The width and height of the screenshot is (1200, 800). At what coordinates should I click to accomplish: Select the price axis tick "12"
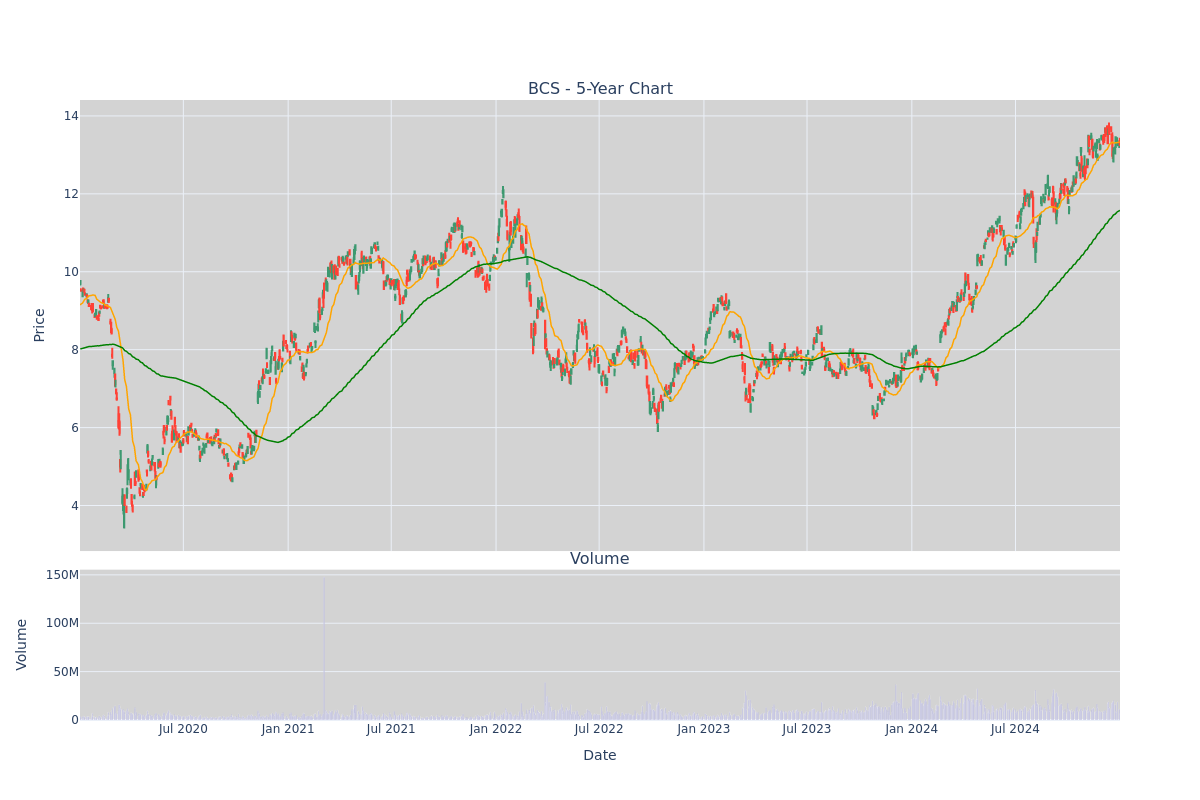point(71,194)
